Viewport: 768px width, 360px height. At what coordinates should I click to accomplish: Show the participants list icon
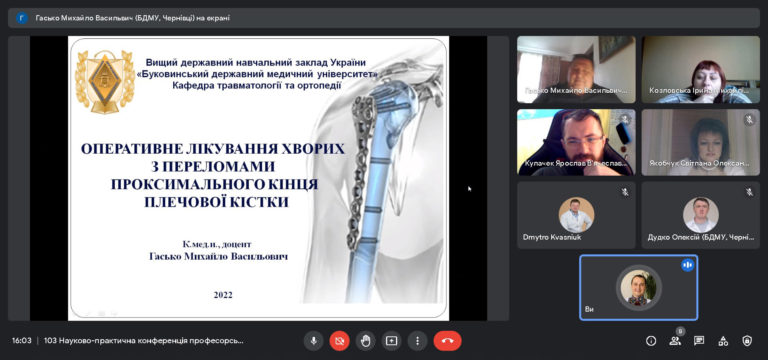(x=675, y=341)
